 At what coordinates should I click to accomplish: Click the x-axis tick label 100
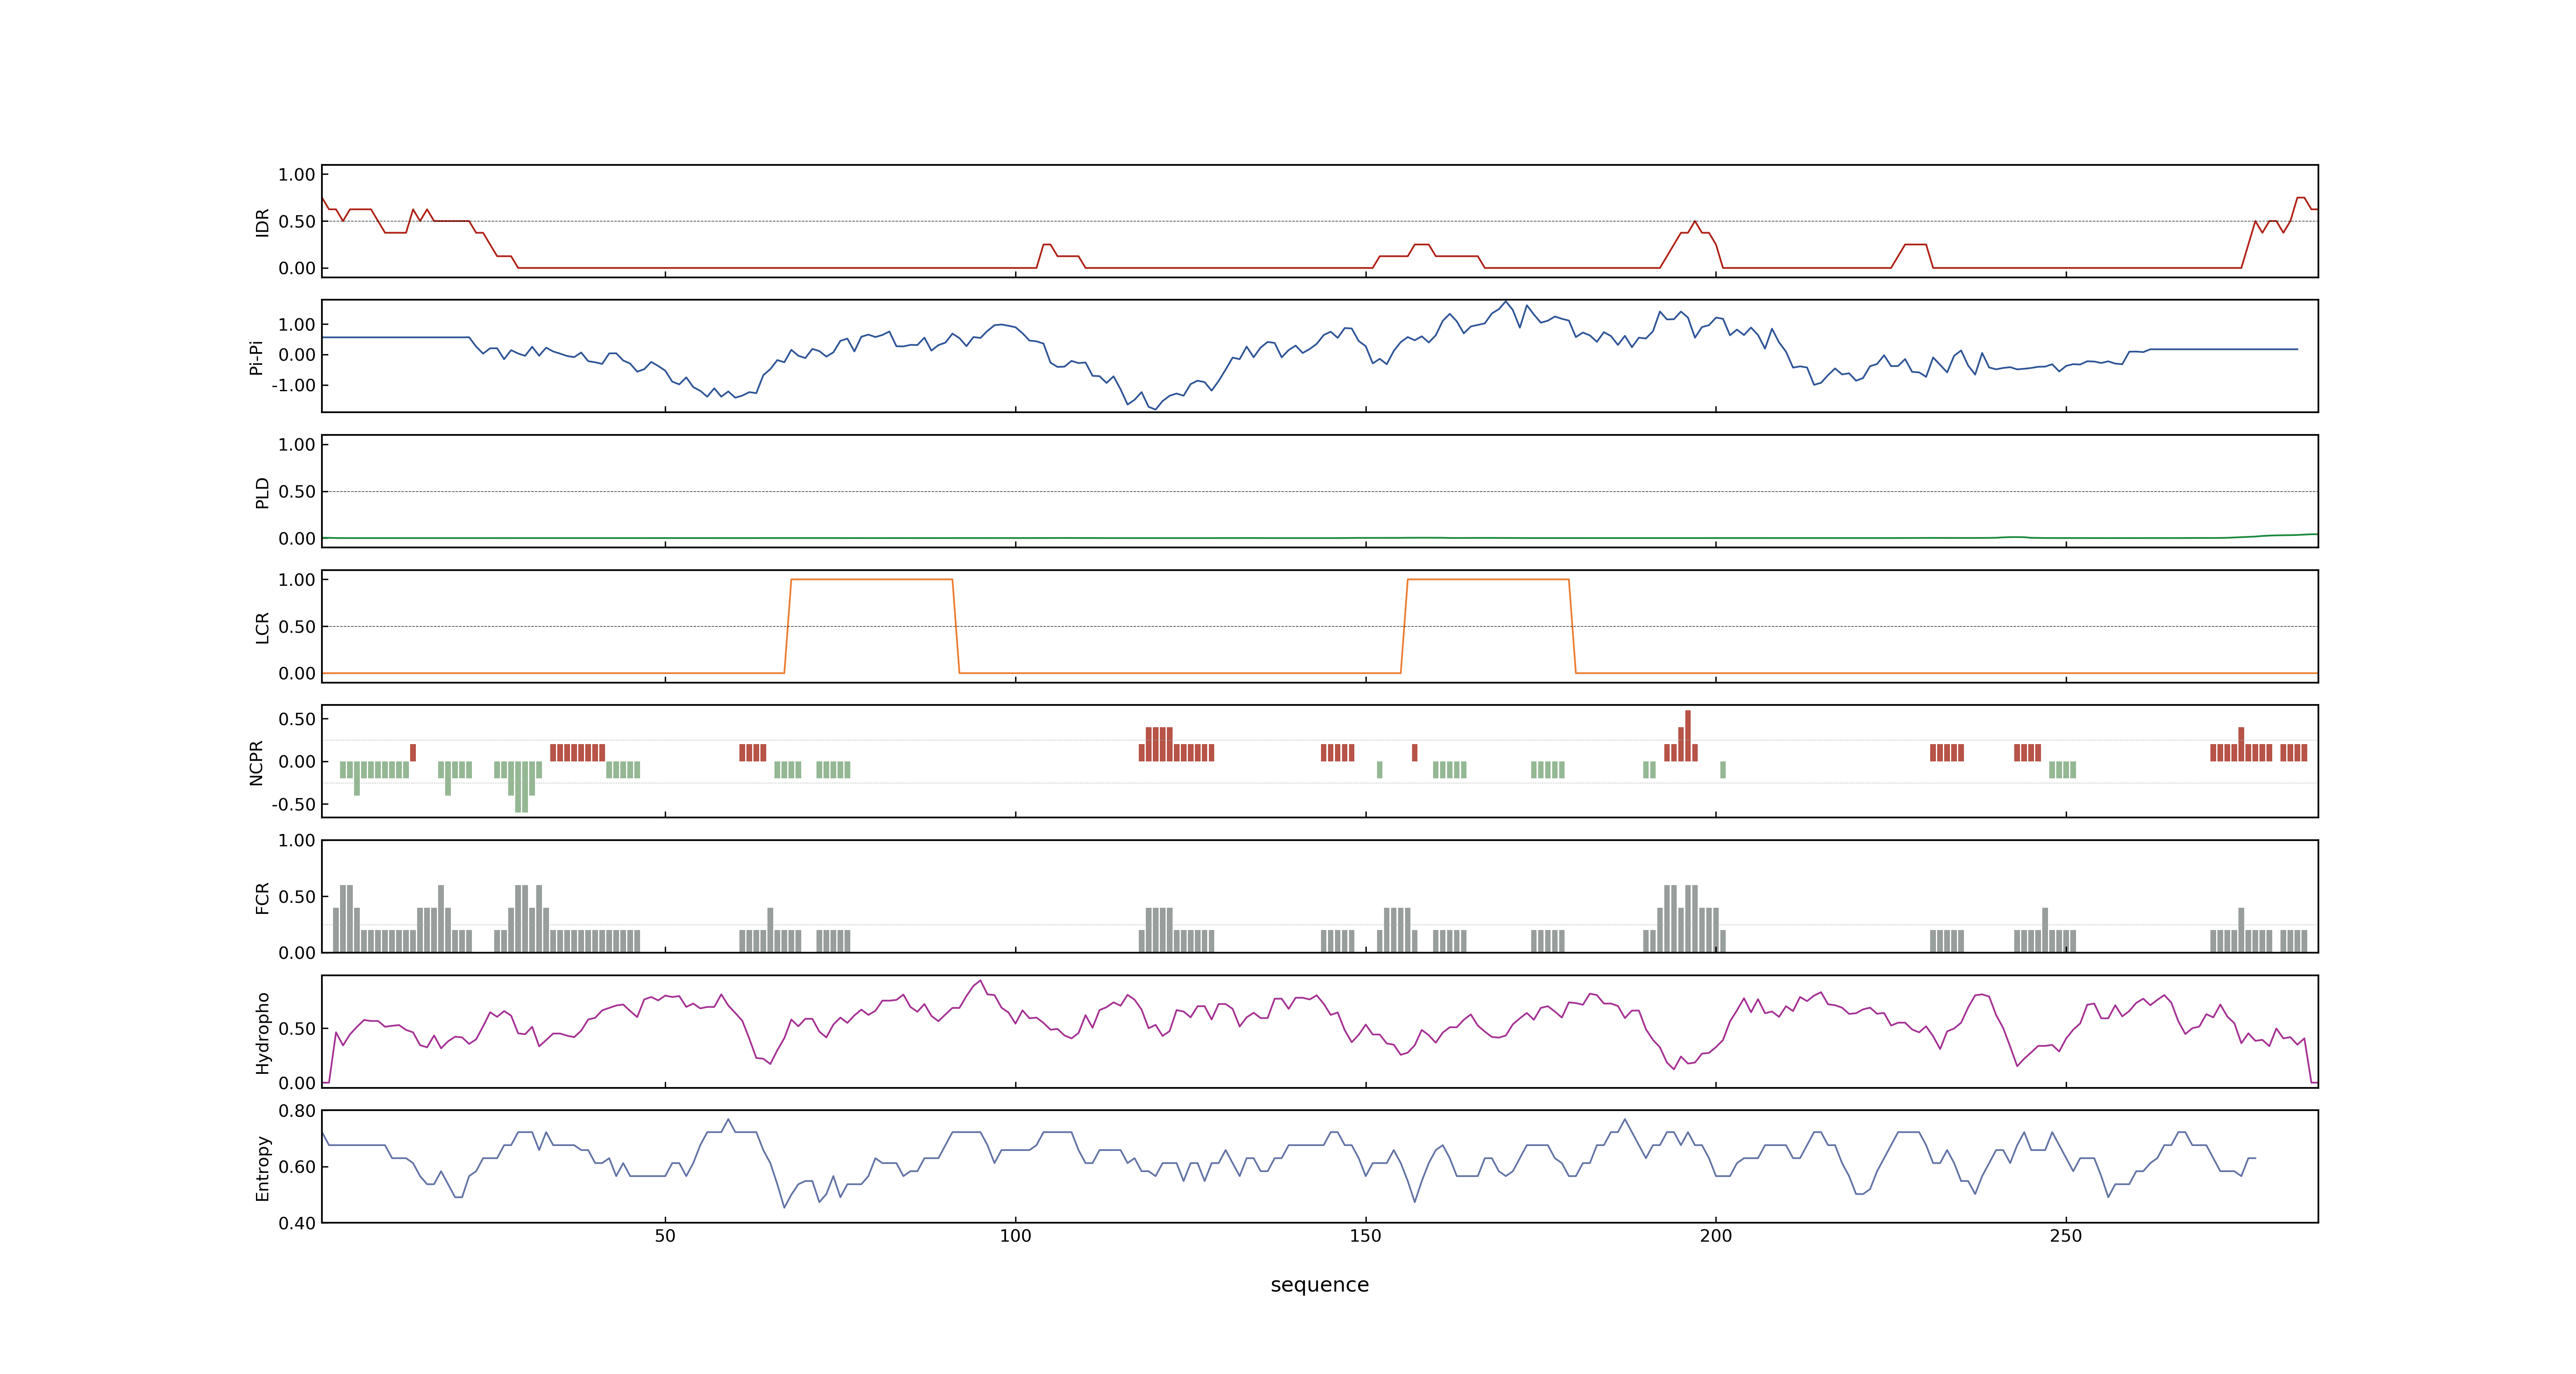tap(1015, 1236)
